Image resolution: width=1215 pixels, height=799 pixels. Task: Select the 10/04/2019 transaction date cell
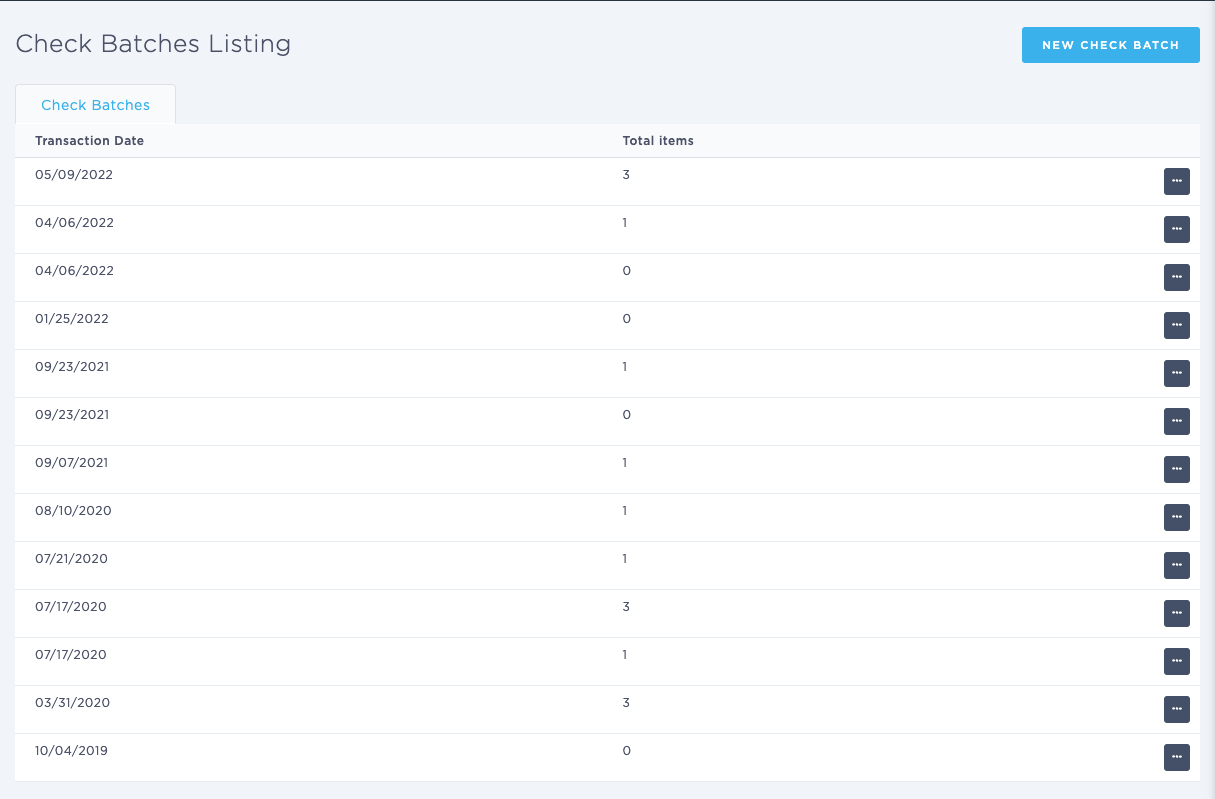tap(71, 751)
